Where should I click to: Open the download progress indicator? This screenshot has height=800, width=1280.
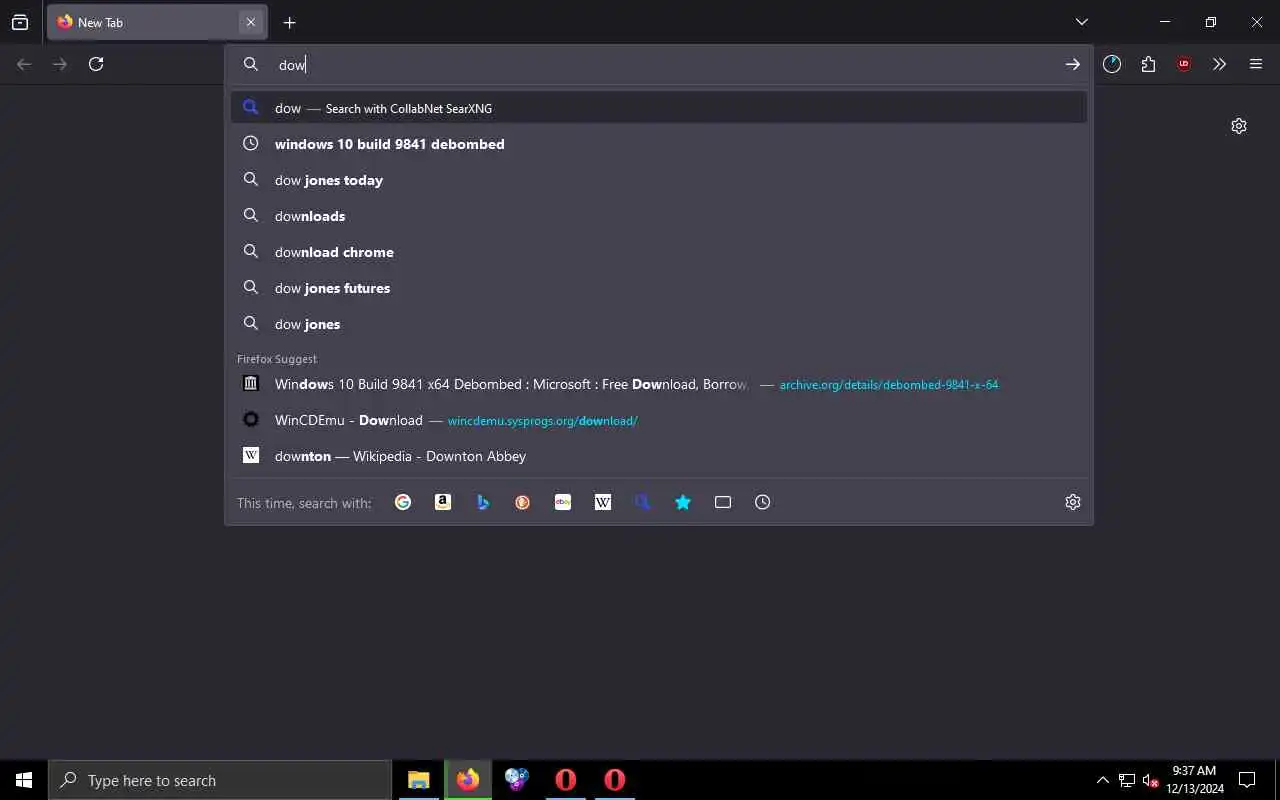tap(1112, 64)
